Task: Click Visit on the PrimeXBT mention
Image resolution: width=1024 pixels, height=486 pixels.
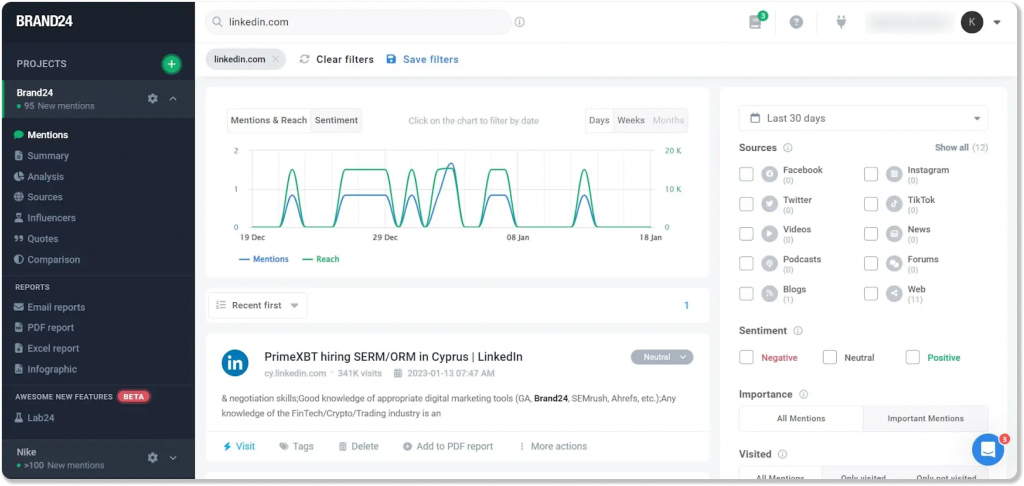Action: tap(239, 447)
